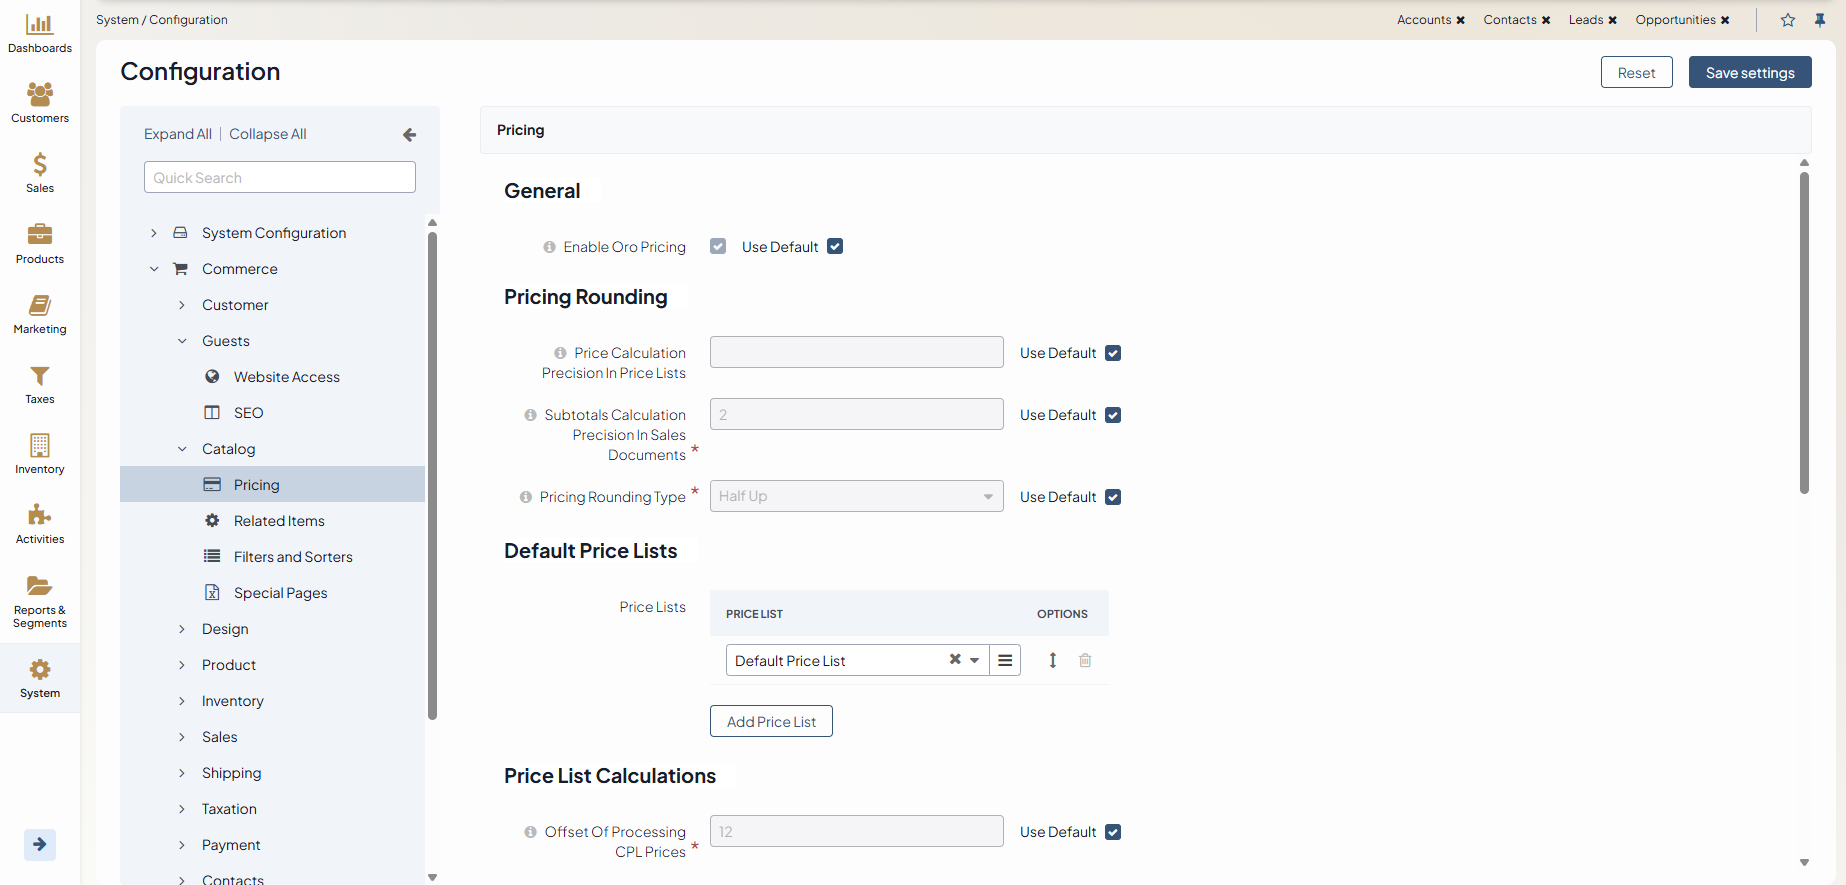Collapse the configuration tree panel arrow
The width and height of the screenshot is (1846, 885).
click(409, 134)
